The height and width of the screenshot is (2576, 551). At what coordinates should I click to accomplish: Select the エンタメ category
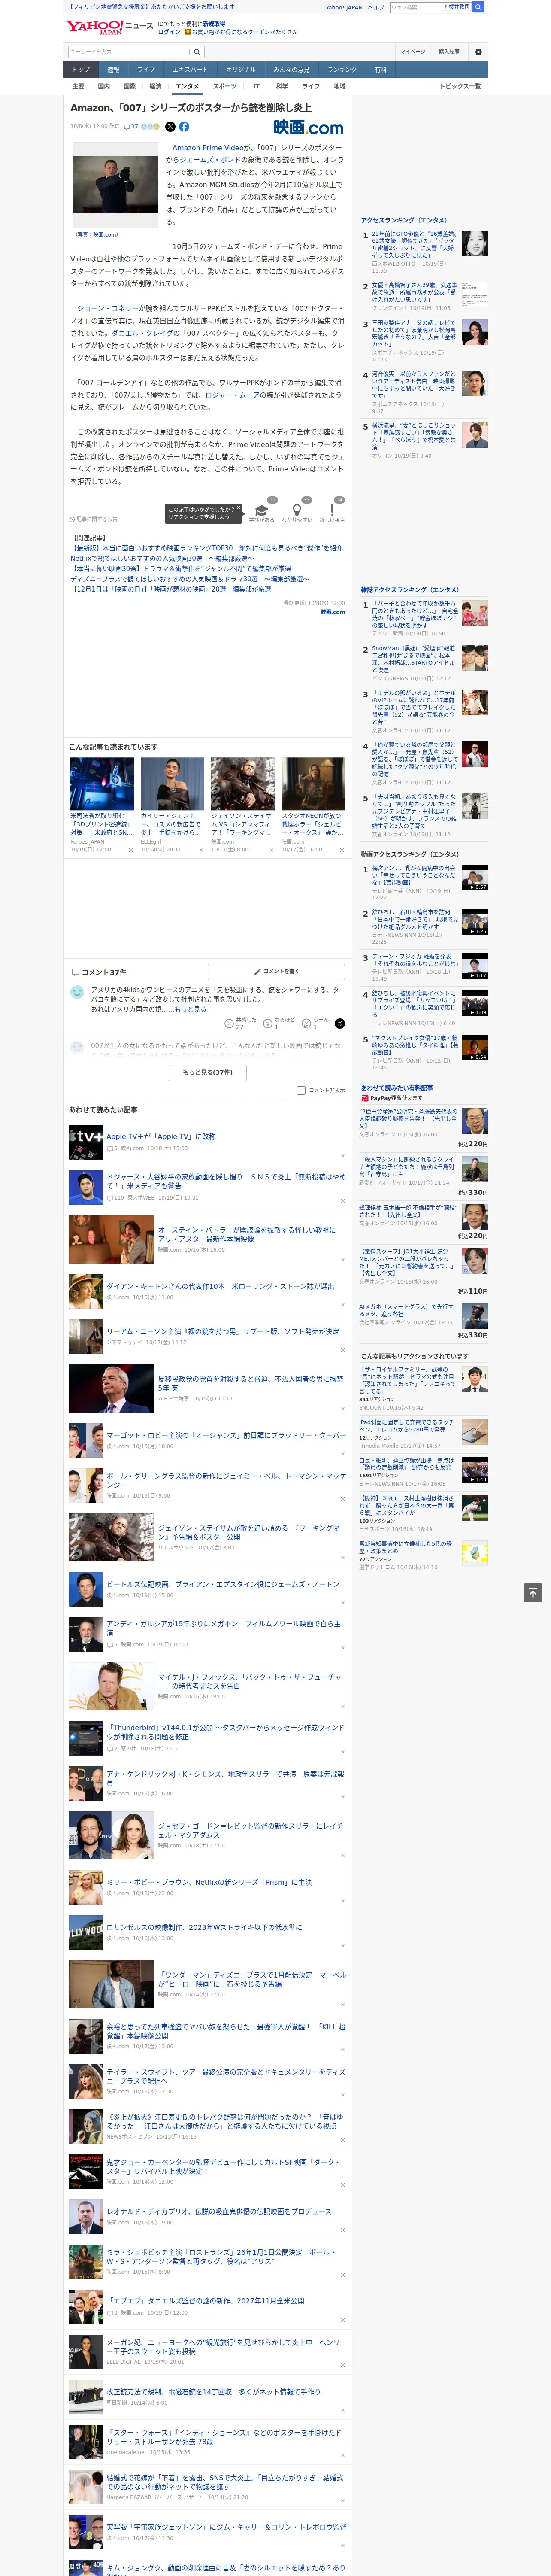pyautogui.click(x=187, y=86)
